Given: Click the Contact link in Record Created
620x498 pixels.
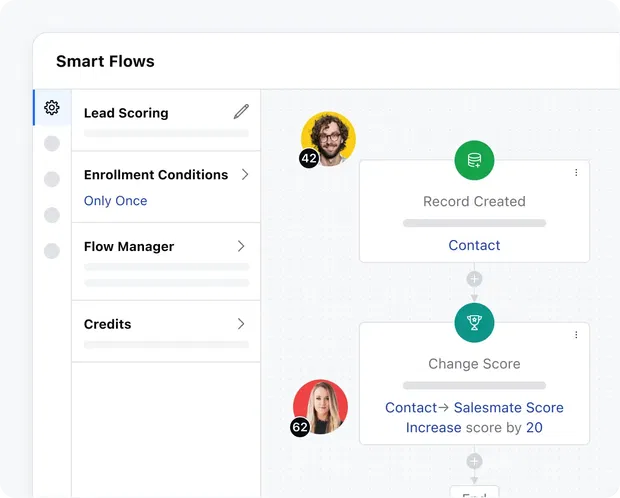Looking at the screenshot, I should coord(474,245).
